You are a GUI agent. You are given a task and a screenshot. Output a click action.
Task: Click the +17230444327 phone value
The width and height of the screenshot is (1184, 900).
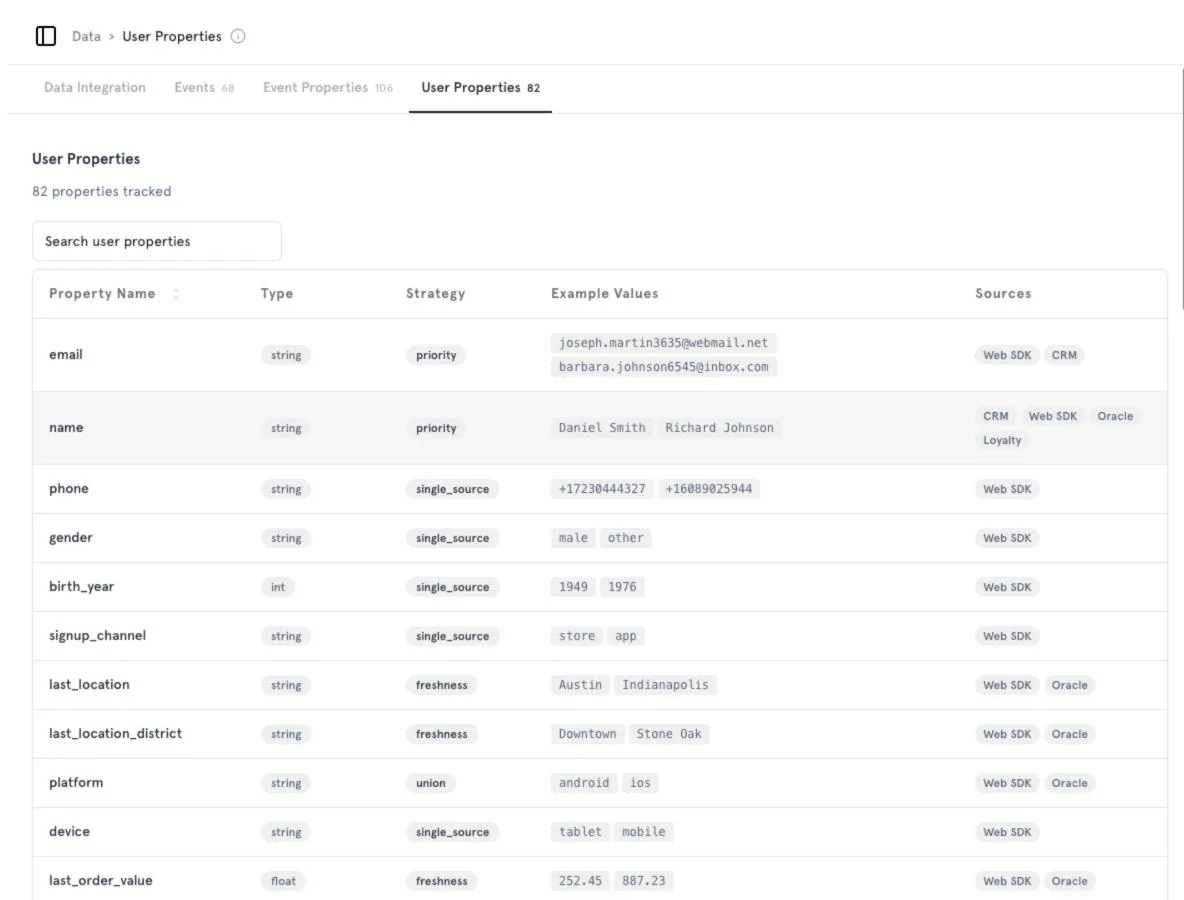[602, 489]
